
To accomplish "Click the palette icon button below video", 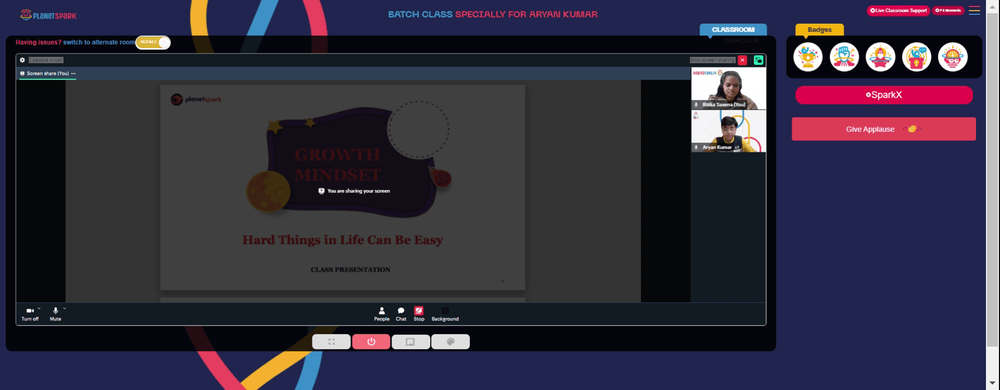I will (450, 342).
